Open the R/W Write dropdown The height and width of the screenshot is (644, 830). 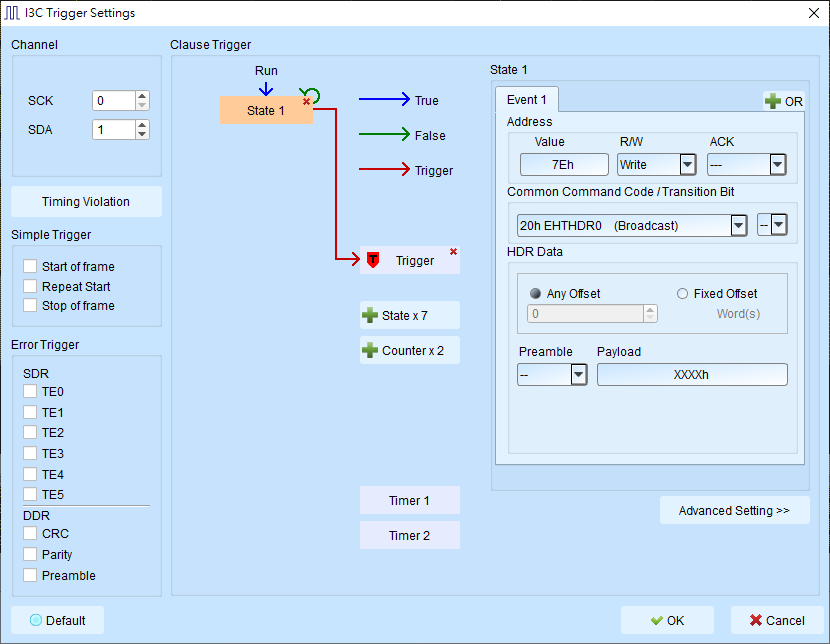tap(688, 165)
